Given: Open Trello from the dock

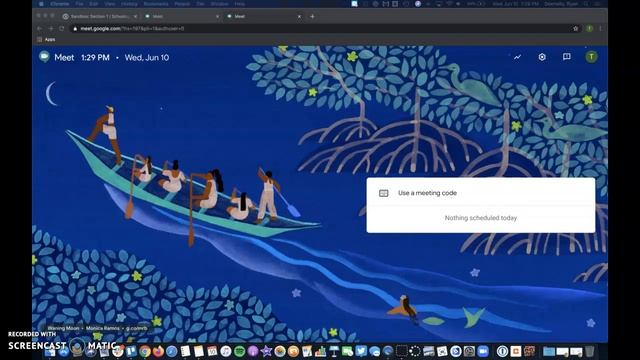Looking at the screenshot, I should [131, 351].
